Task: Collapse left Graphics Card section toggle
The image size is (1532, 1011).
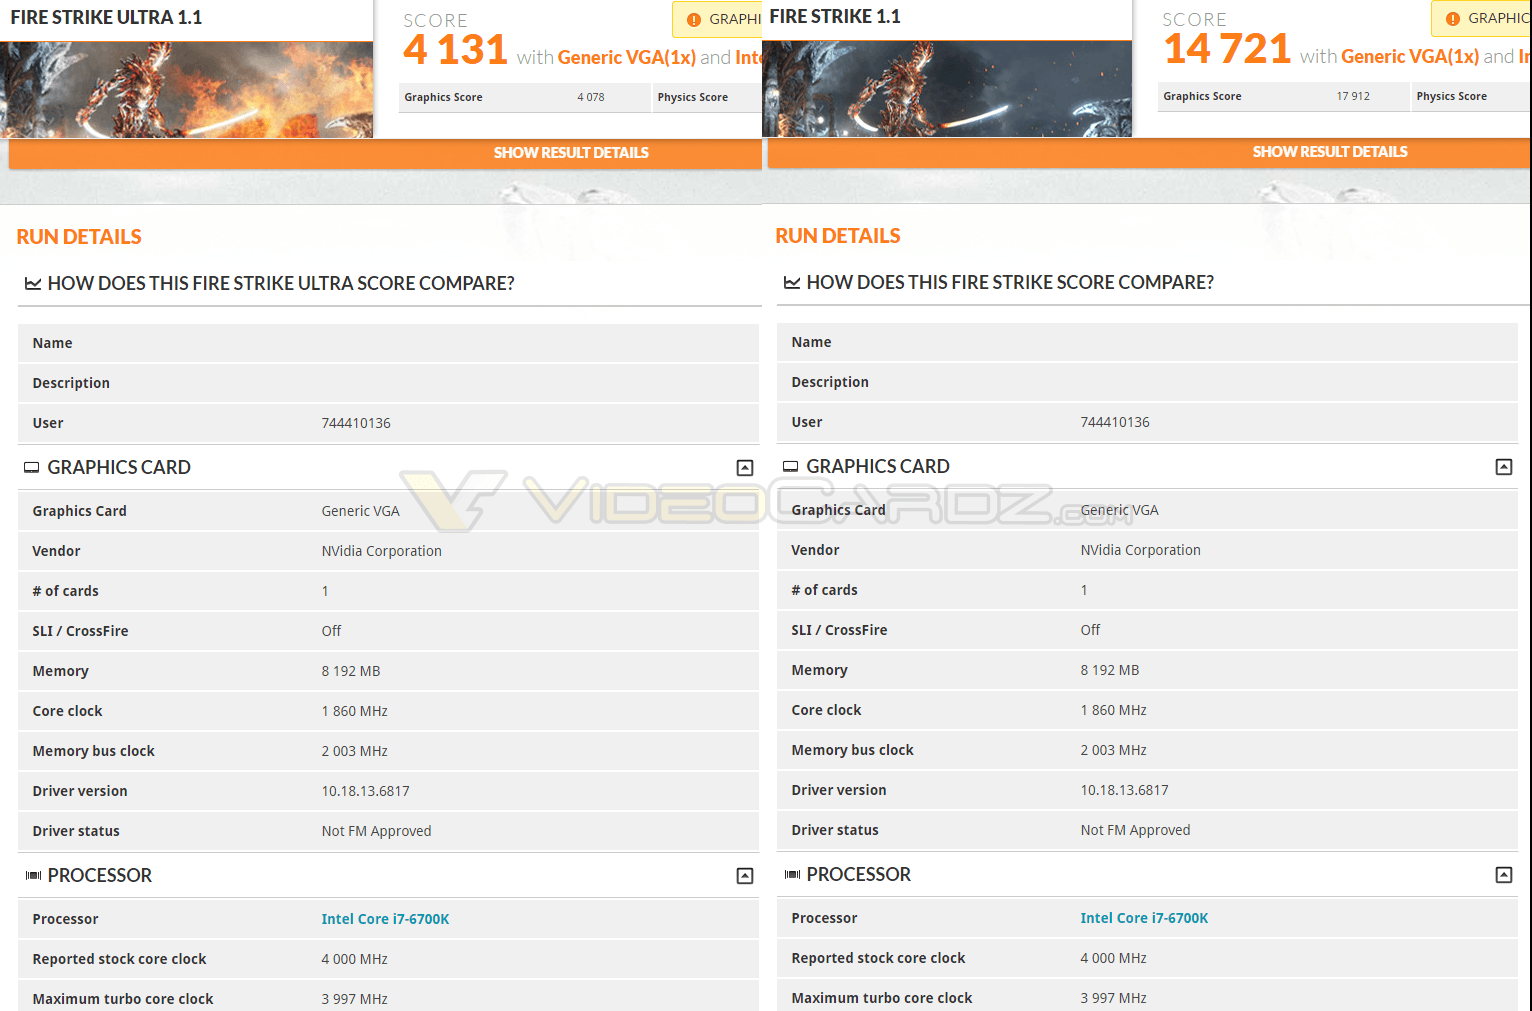Action: click(744, 468)
